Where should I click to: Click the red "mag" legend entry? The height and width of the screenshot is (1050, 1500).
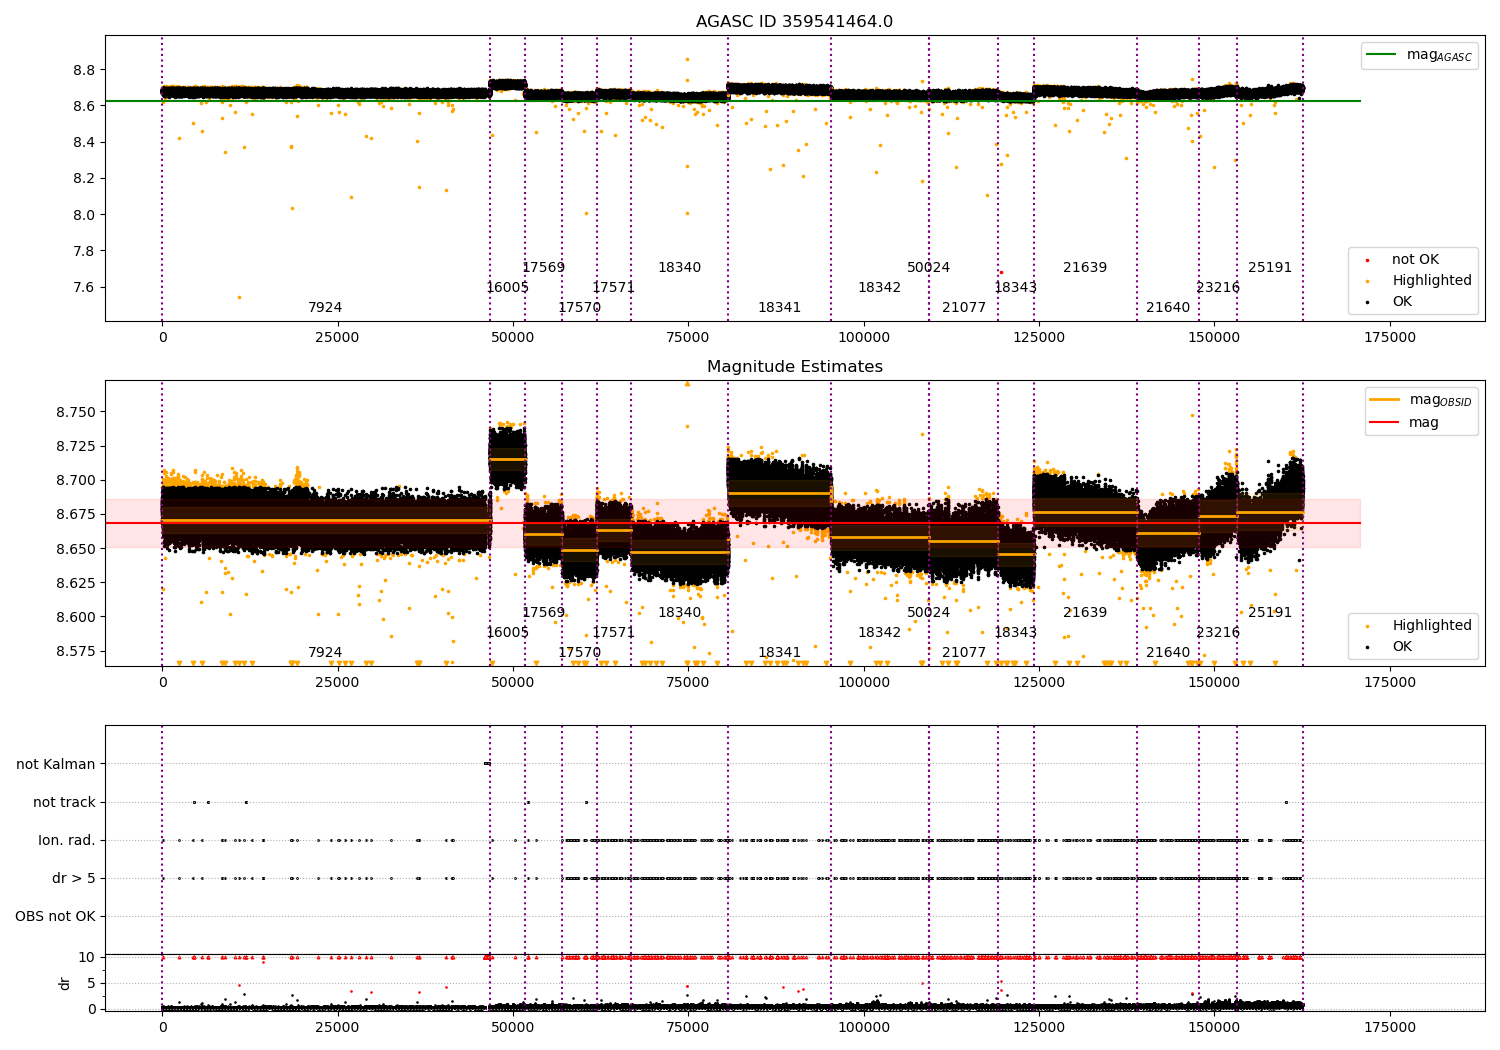pos(1405,423)
